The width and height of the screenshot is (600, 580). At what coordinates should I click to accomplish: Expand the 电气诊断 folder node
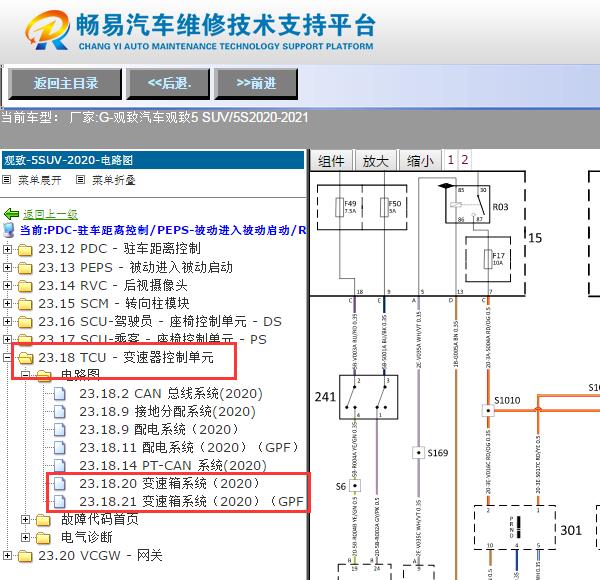point(25,537)
